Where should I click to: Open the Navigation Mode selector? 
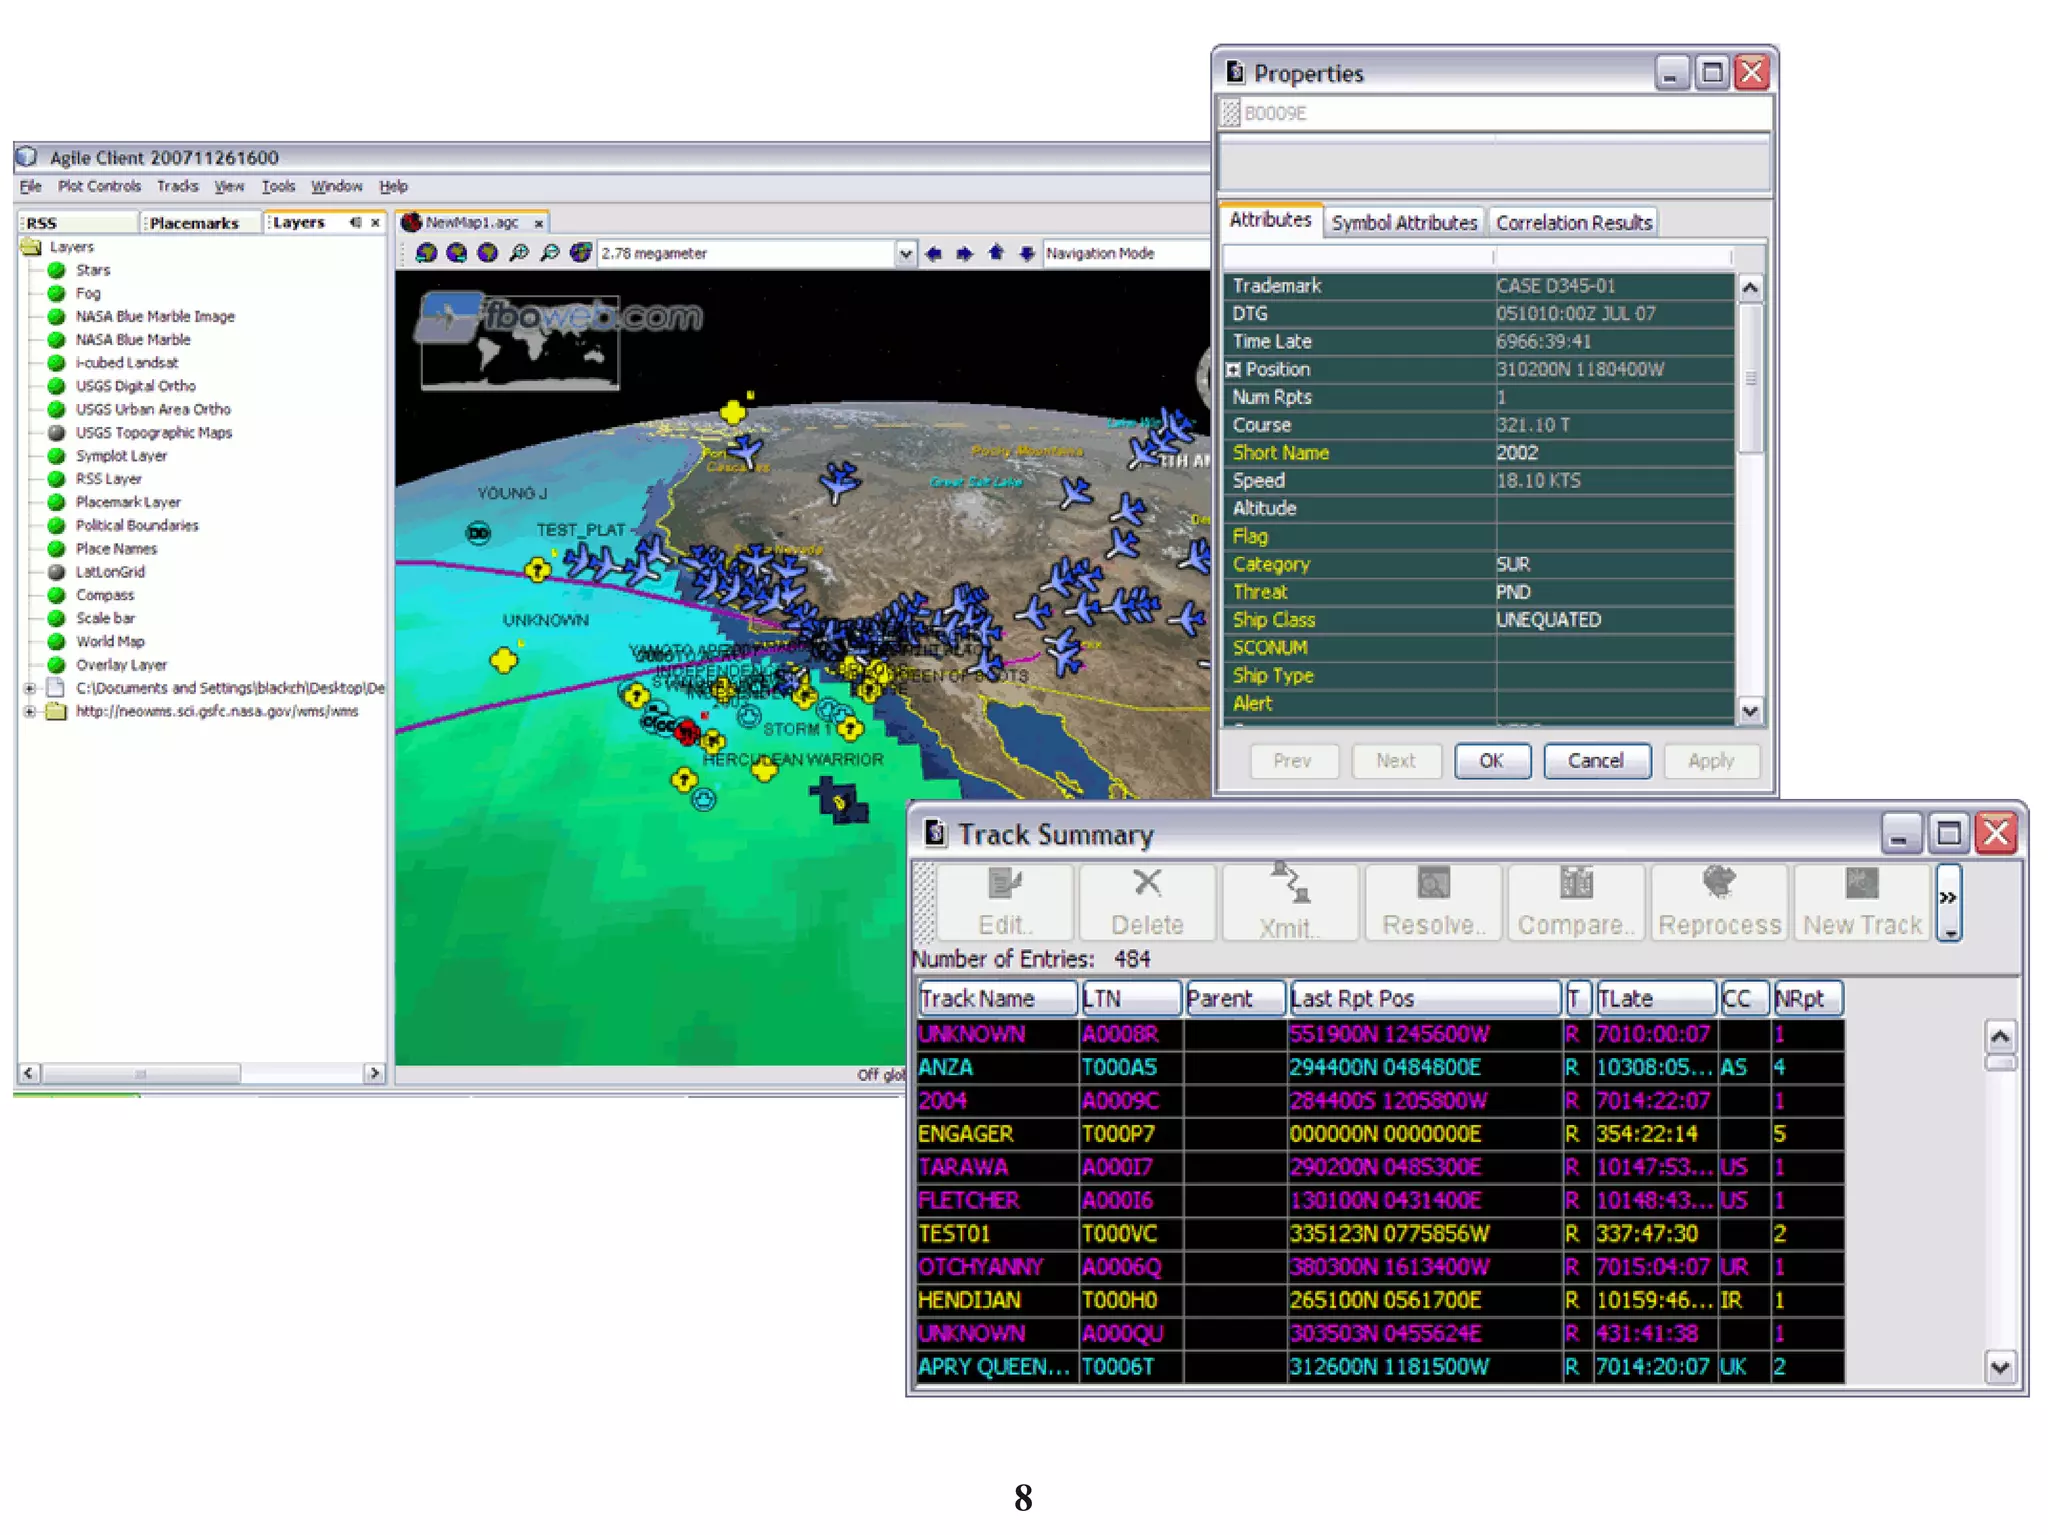pyautogui.click(x=1125, y=254)
